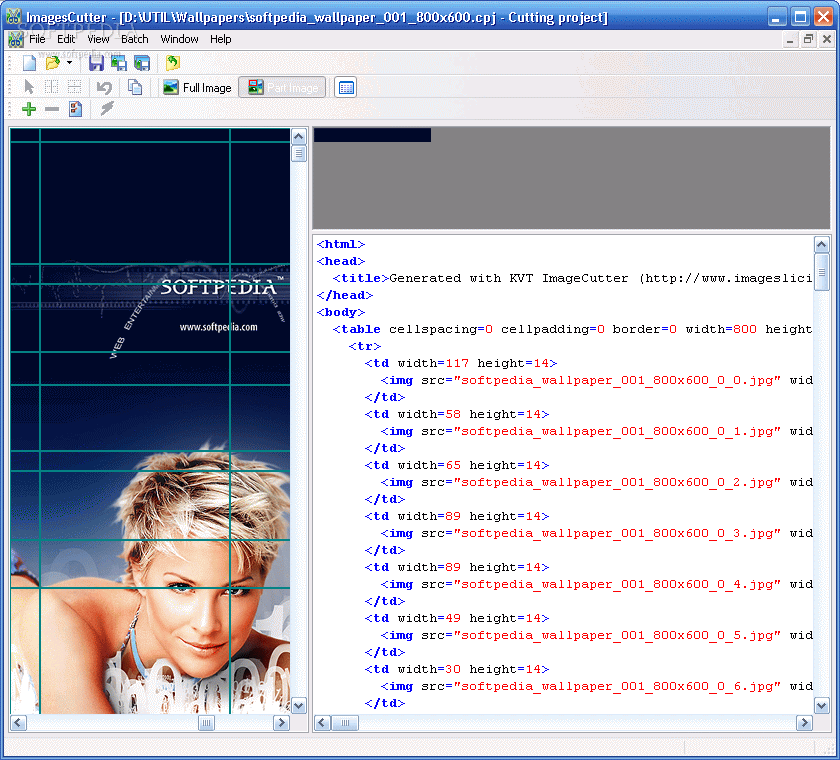Viewport: 840px width, 760px height.
Task: Click the <td width=65 height=14> line
Action: tap(456, 465)
